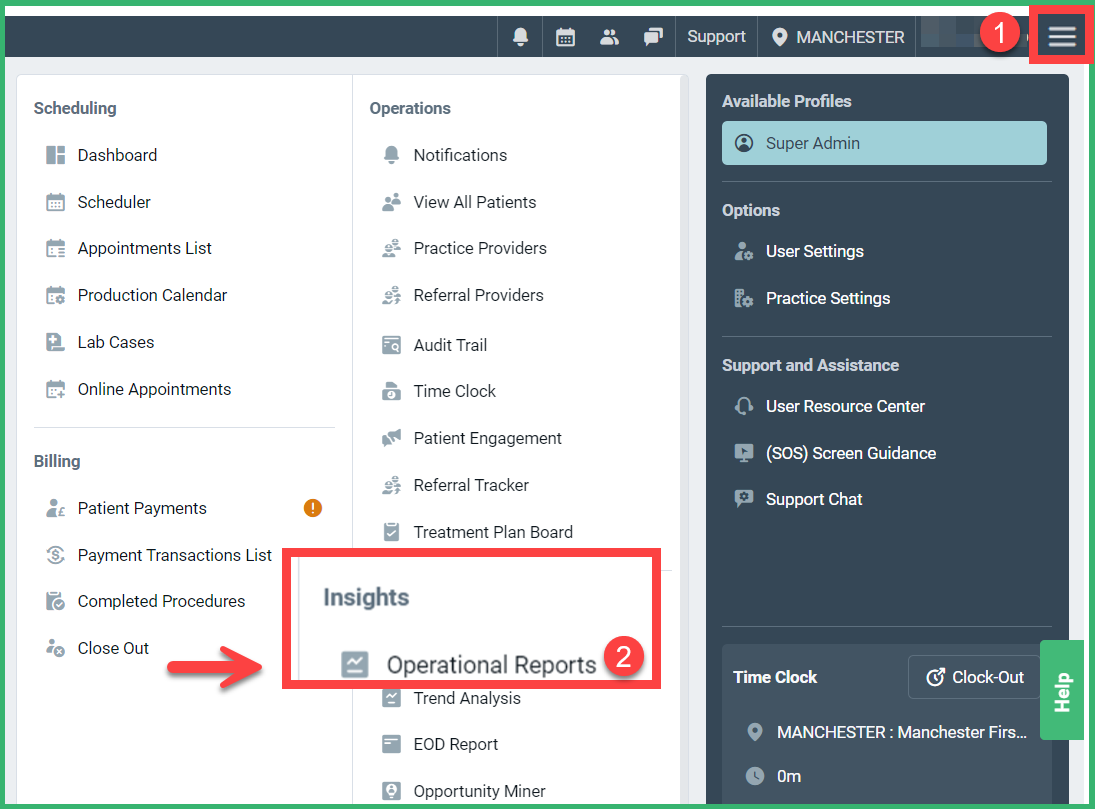
Task: Click the Patient Engagement megaphone icon
Action: 392,438
